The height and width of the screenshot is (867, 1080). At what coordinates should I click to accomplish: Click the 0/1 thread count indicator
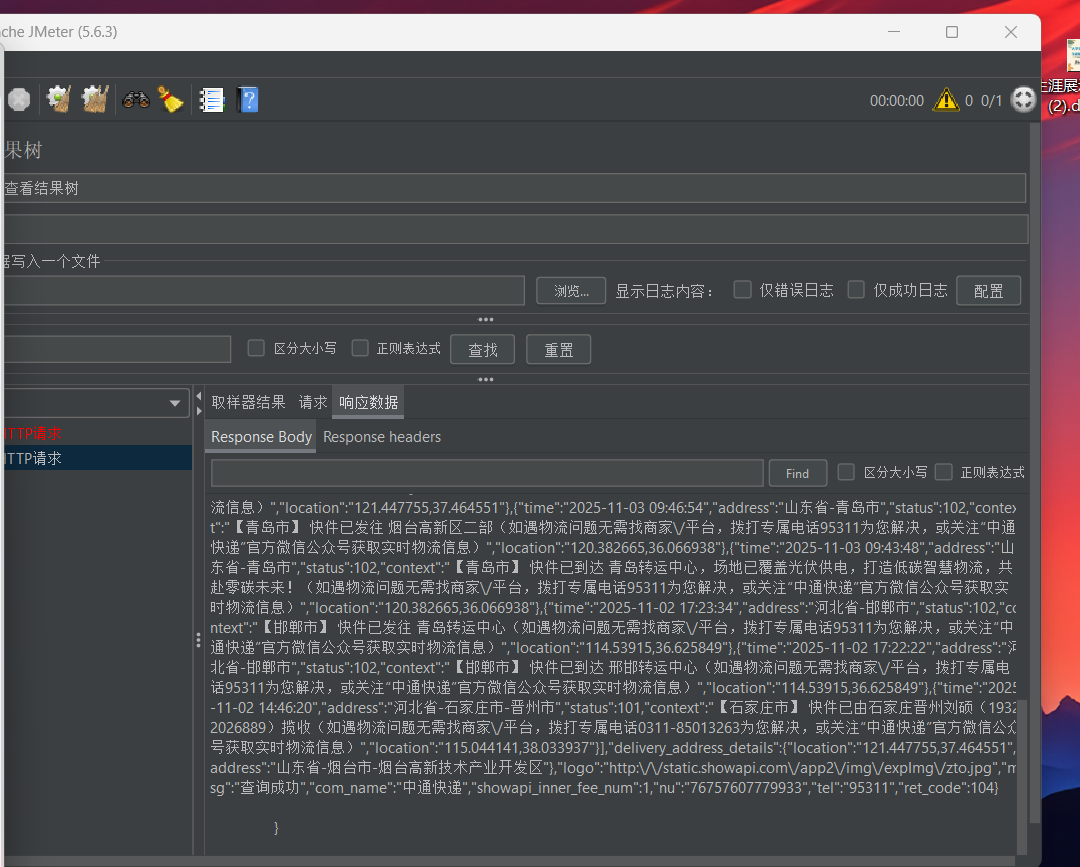[991, 101]
